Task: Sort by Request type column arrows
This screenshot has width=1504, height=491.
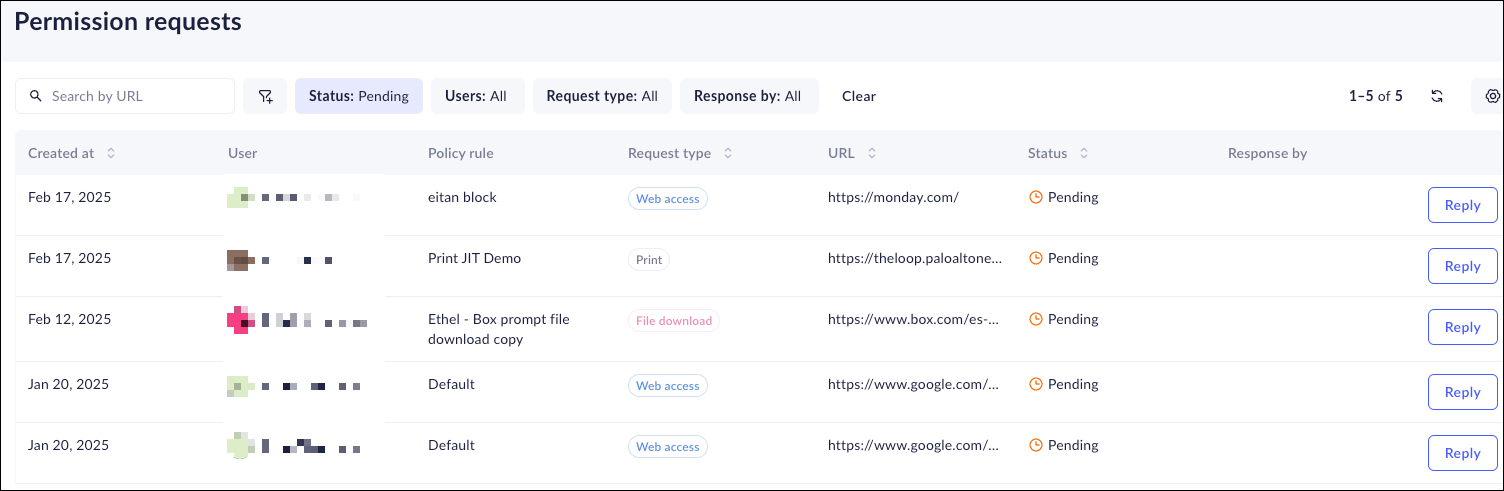Action: pos(728,153)
